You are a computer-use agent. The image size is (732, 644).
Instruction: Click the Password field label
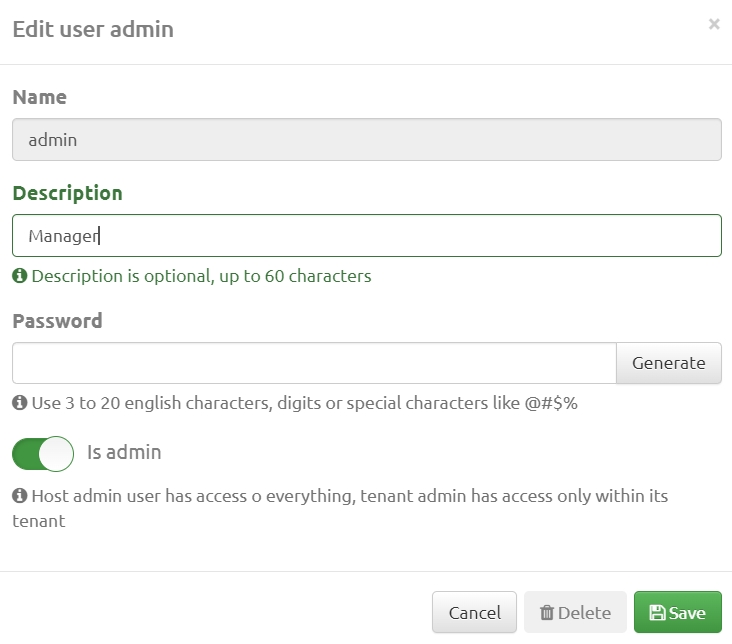pos(57,321)
